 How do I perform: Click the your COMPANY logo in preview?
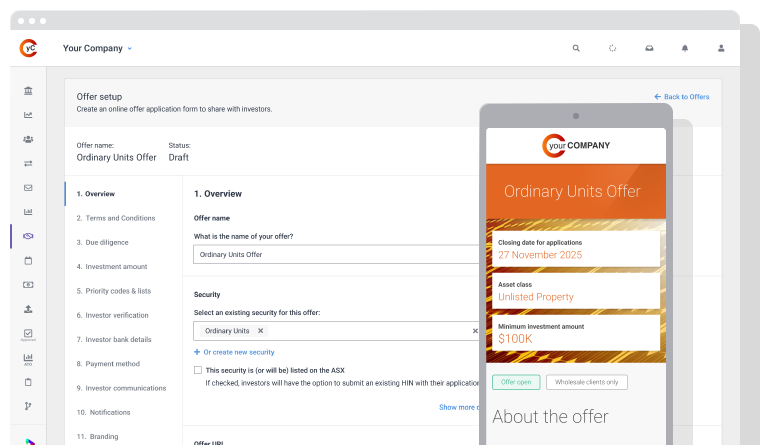[576, 146]
